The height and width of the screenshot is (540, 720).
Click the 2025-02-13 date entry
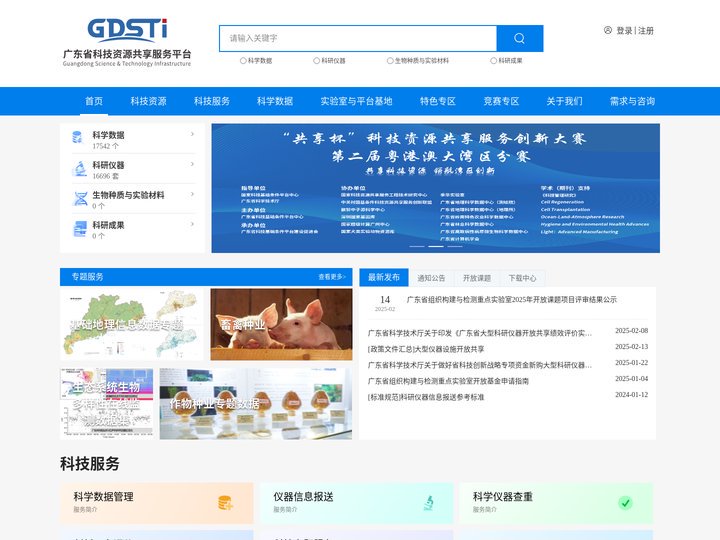[x=631, y=347]
